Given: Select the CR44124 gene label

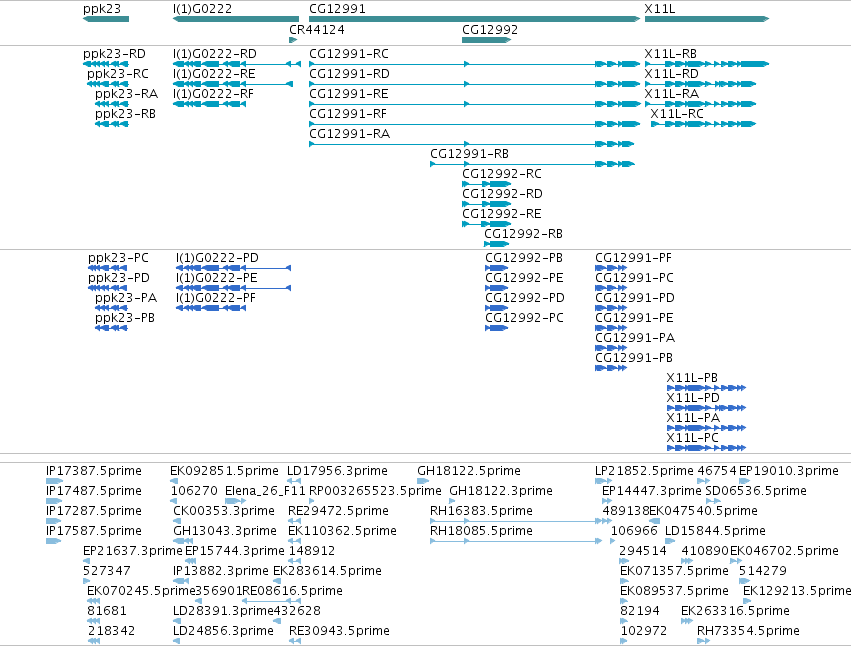Looking at the screenshot, I should [x=317, y=29].
